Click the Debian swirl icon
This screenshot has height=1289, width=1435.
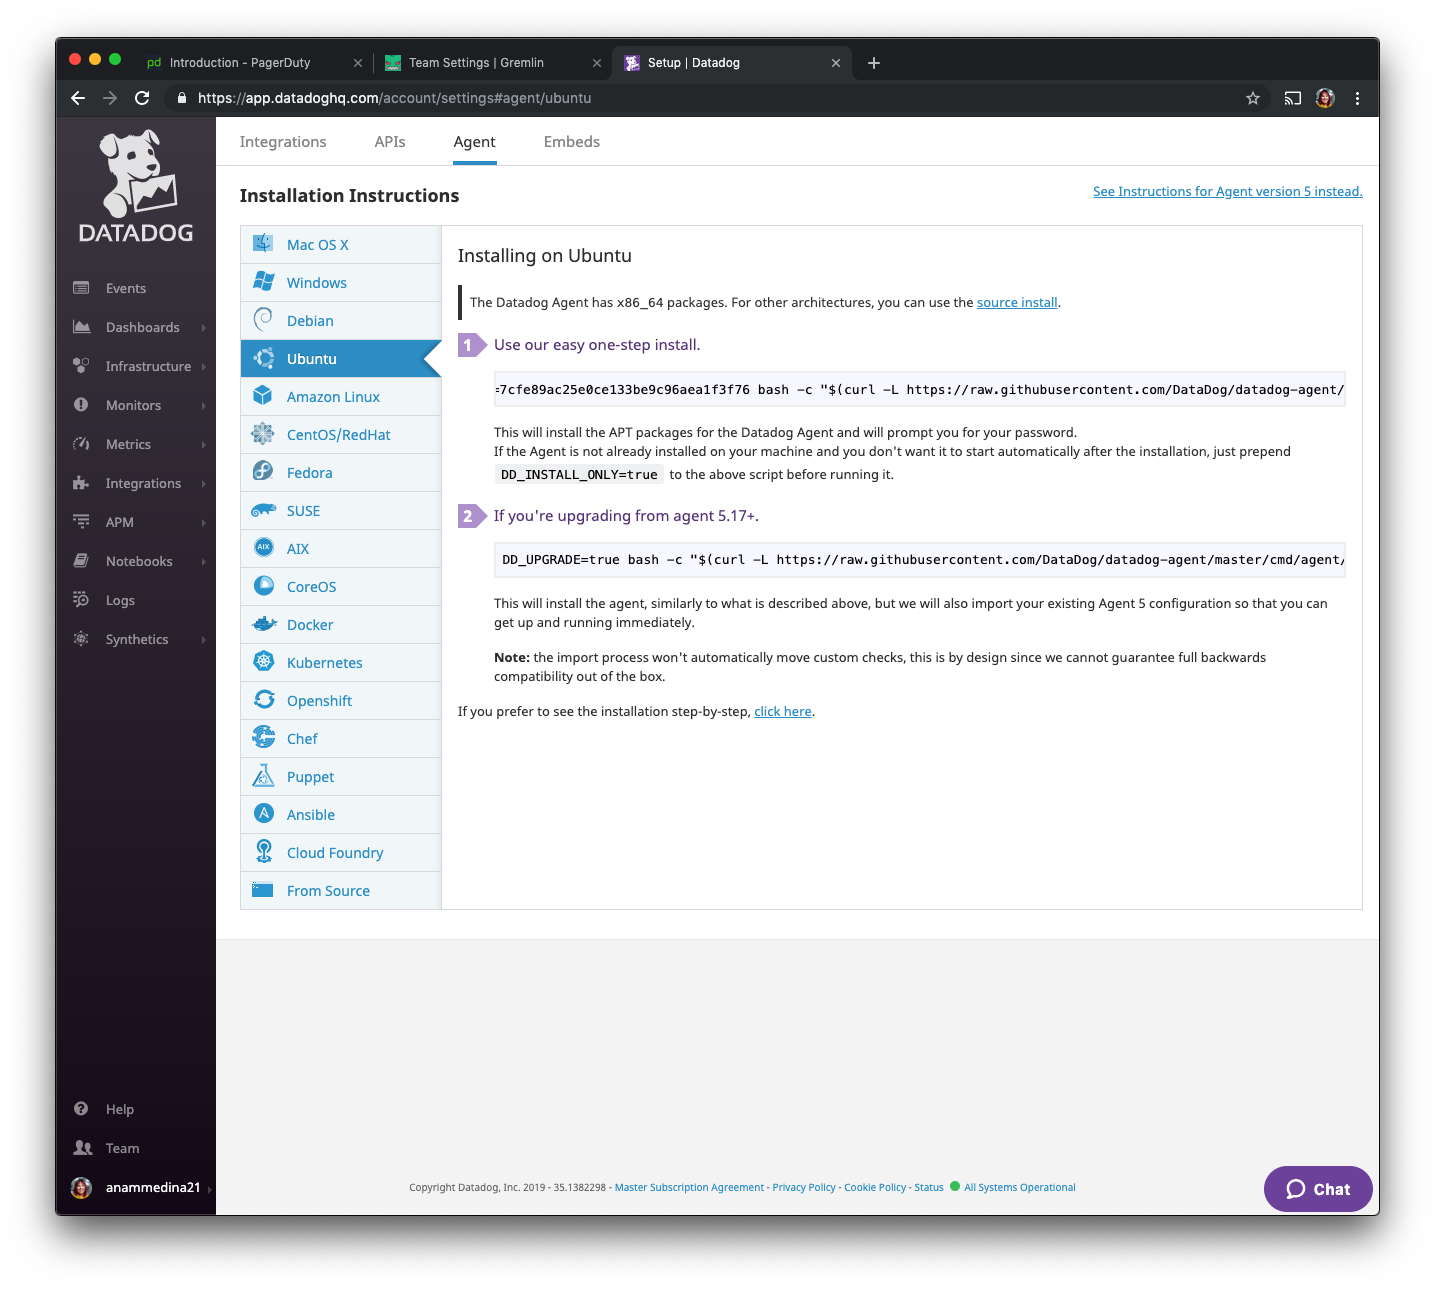click(x=263, y=320)
